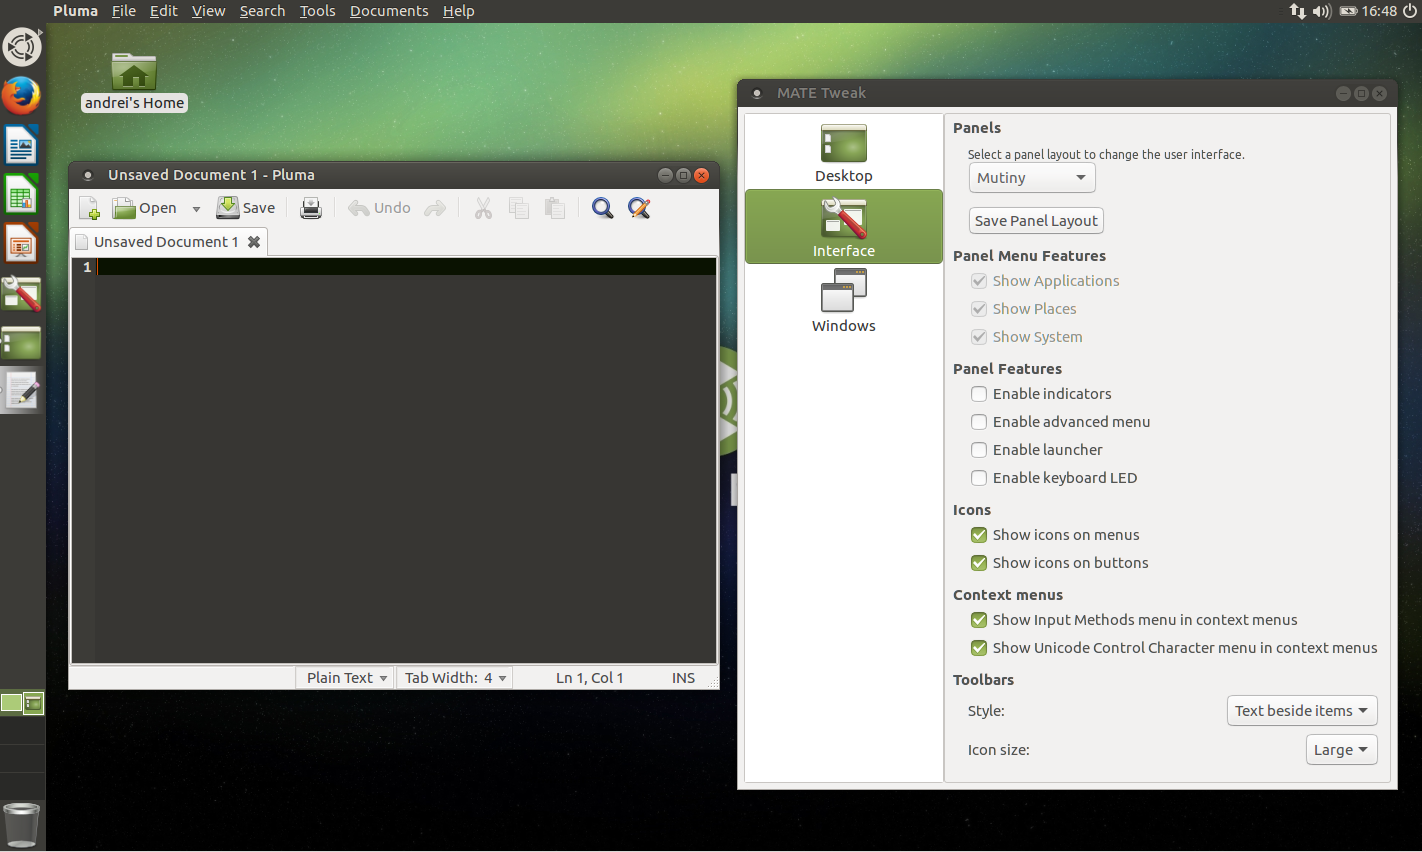Viewport: 1422px width, 852px height.
Task: Click the Redo arrow icon
Action: tap(435, 208)
